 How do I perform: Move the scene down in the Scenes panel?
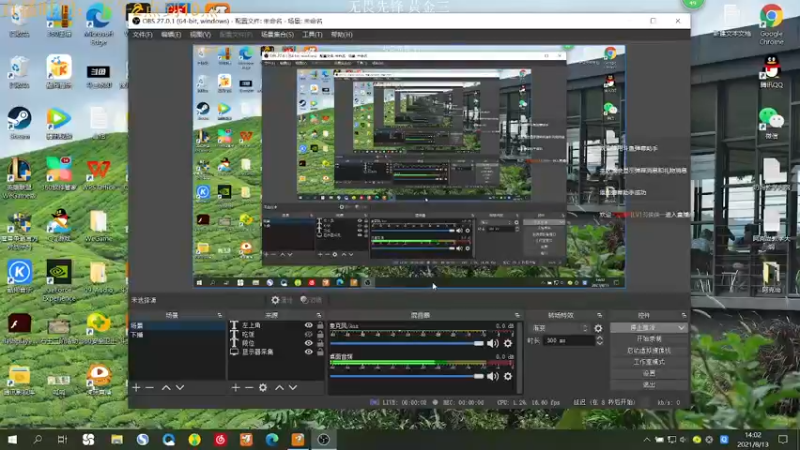[x=180, y=388]
